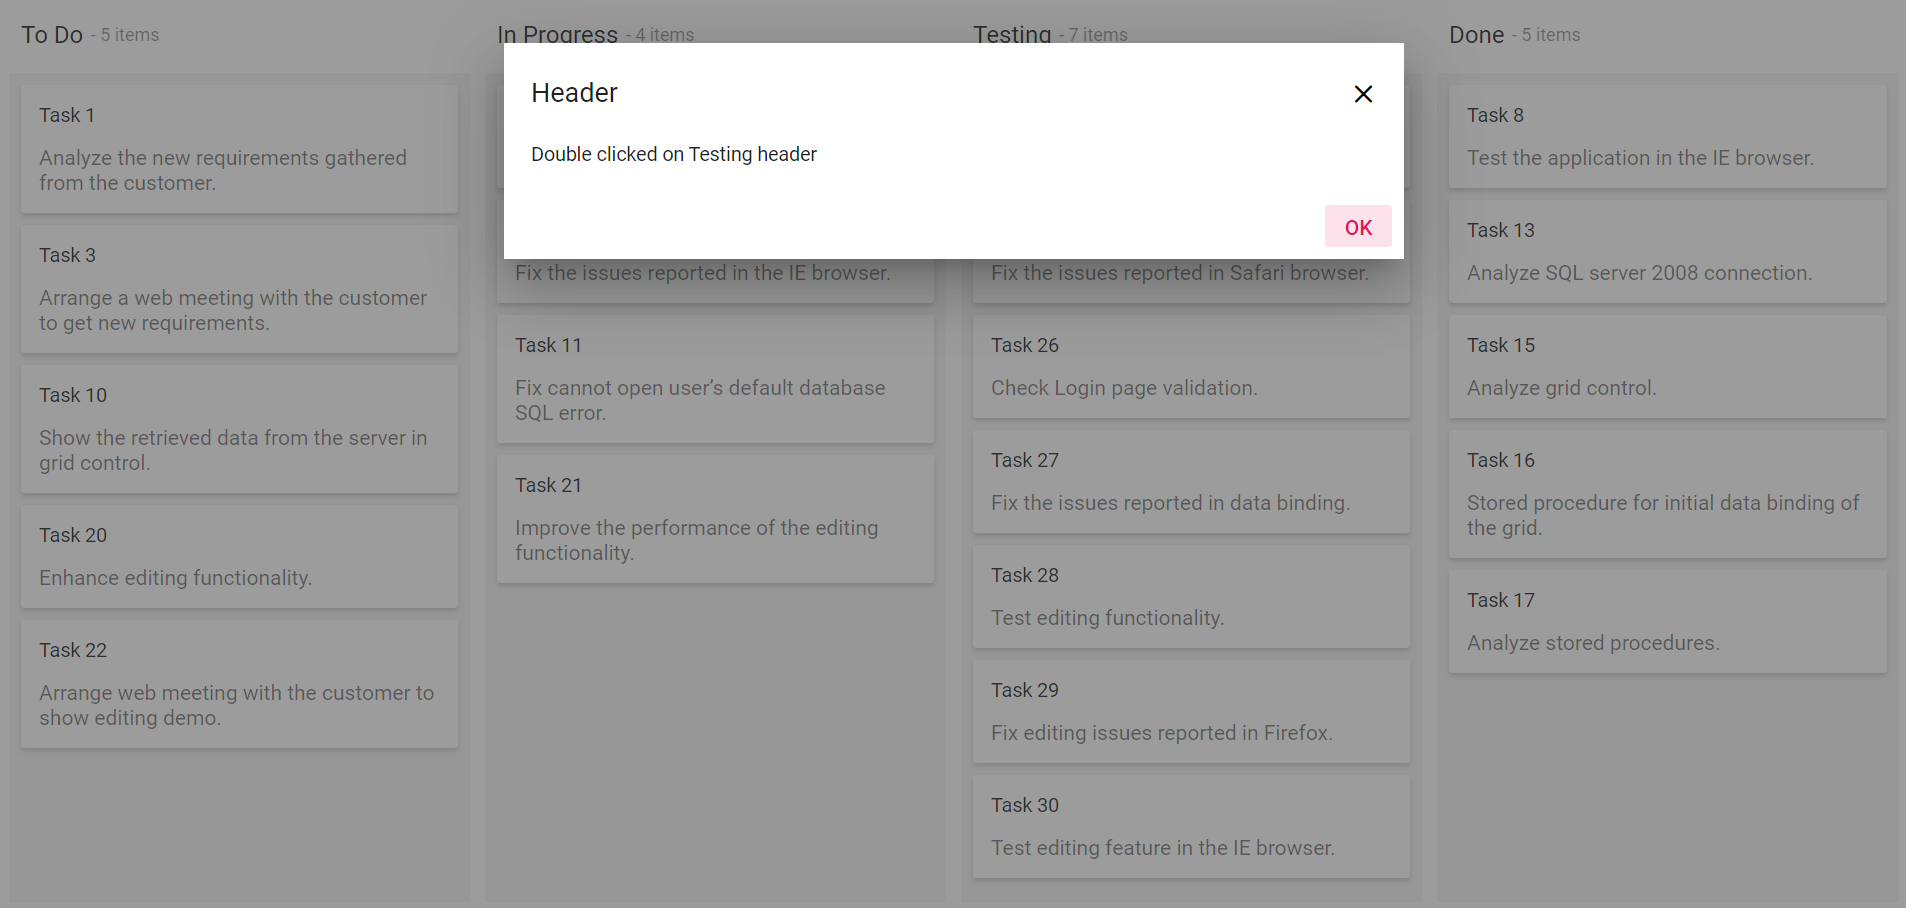This screenshot has height=908, width=1906.
Task: Select the Task 3 card
Action: pos(240,289)
